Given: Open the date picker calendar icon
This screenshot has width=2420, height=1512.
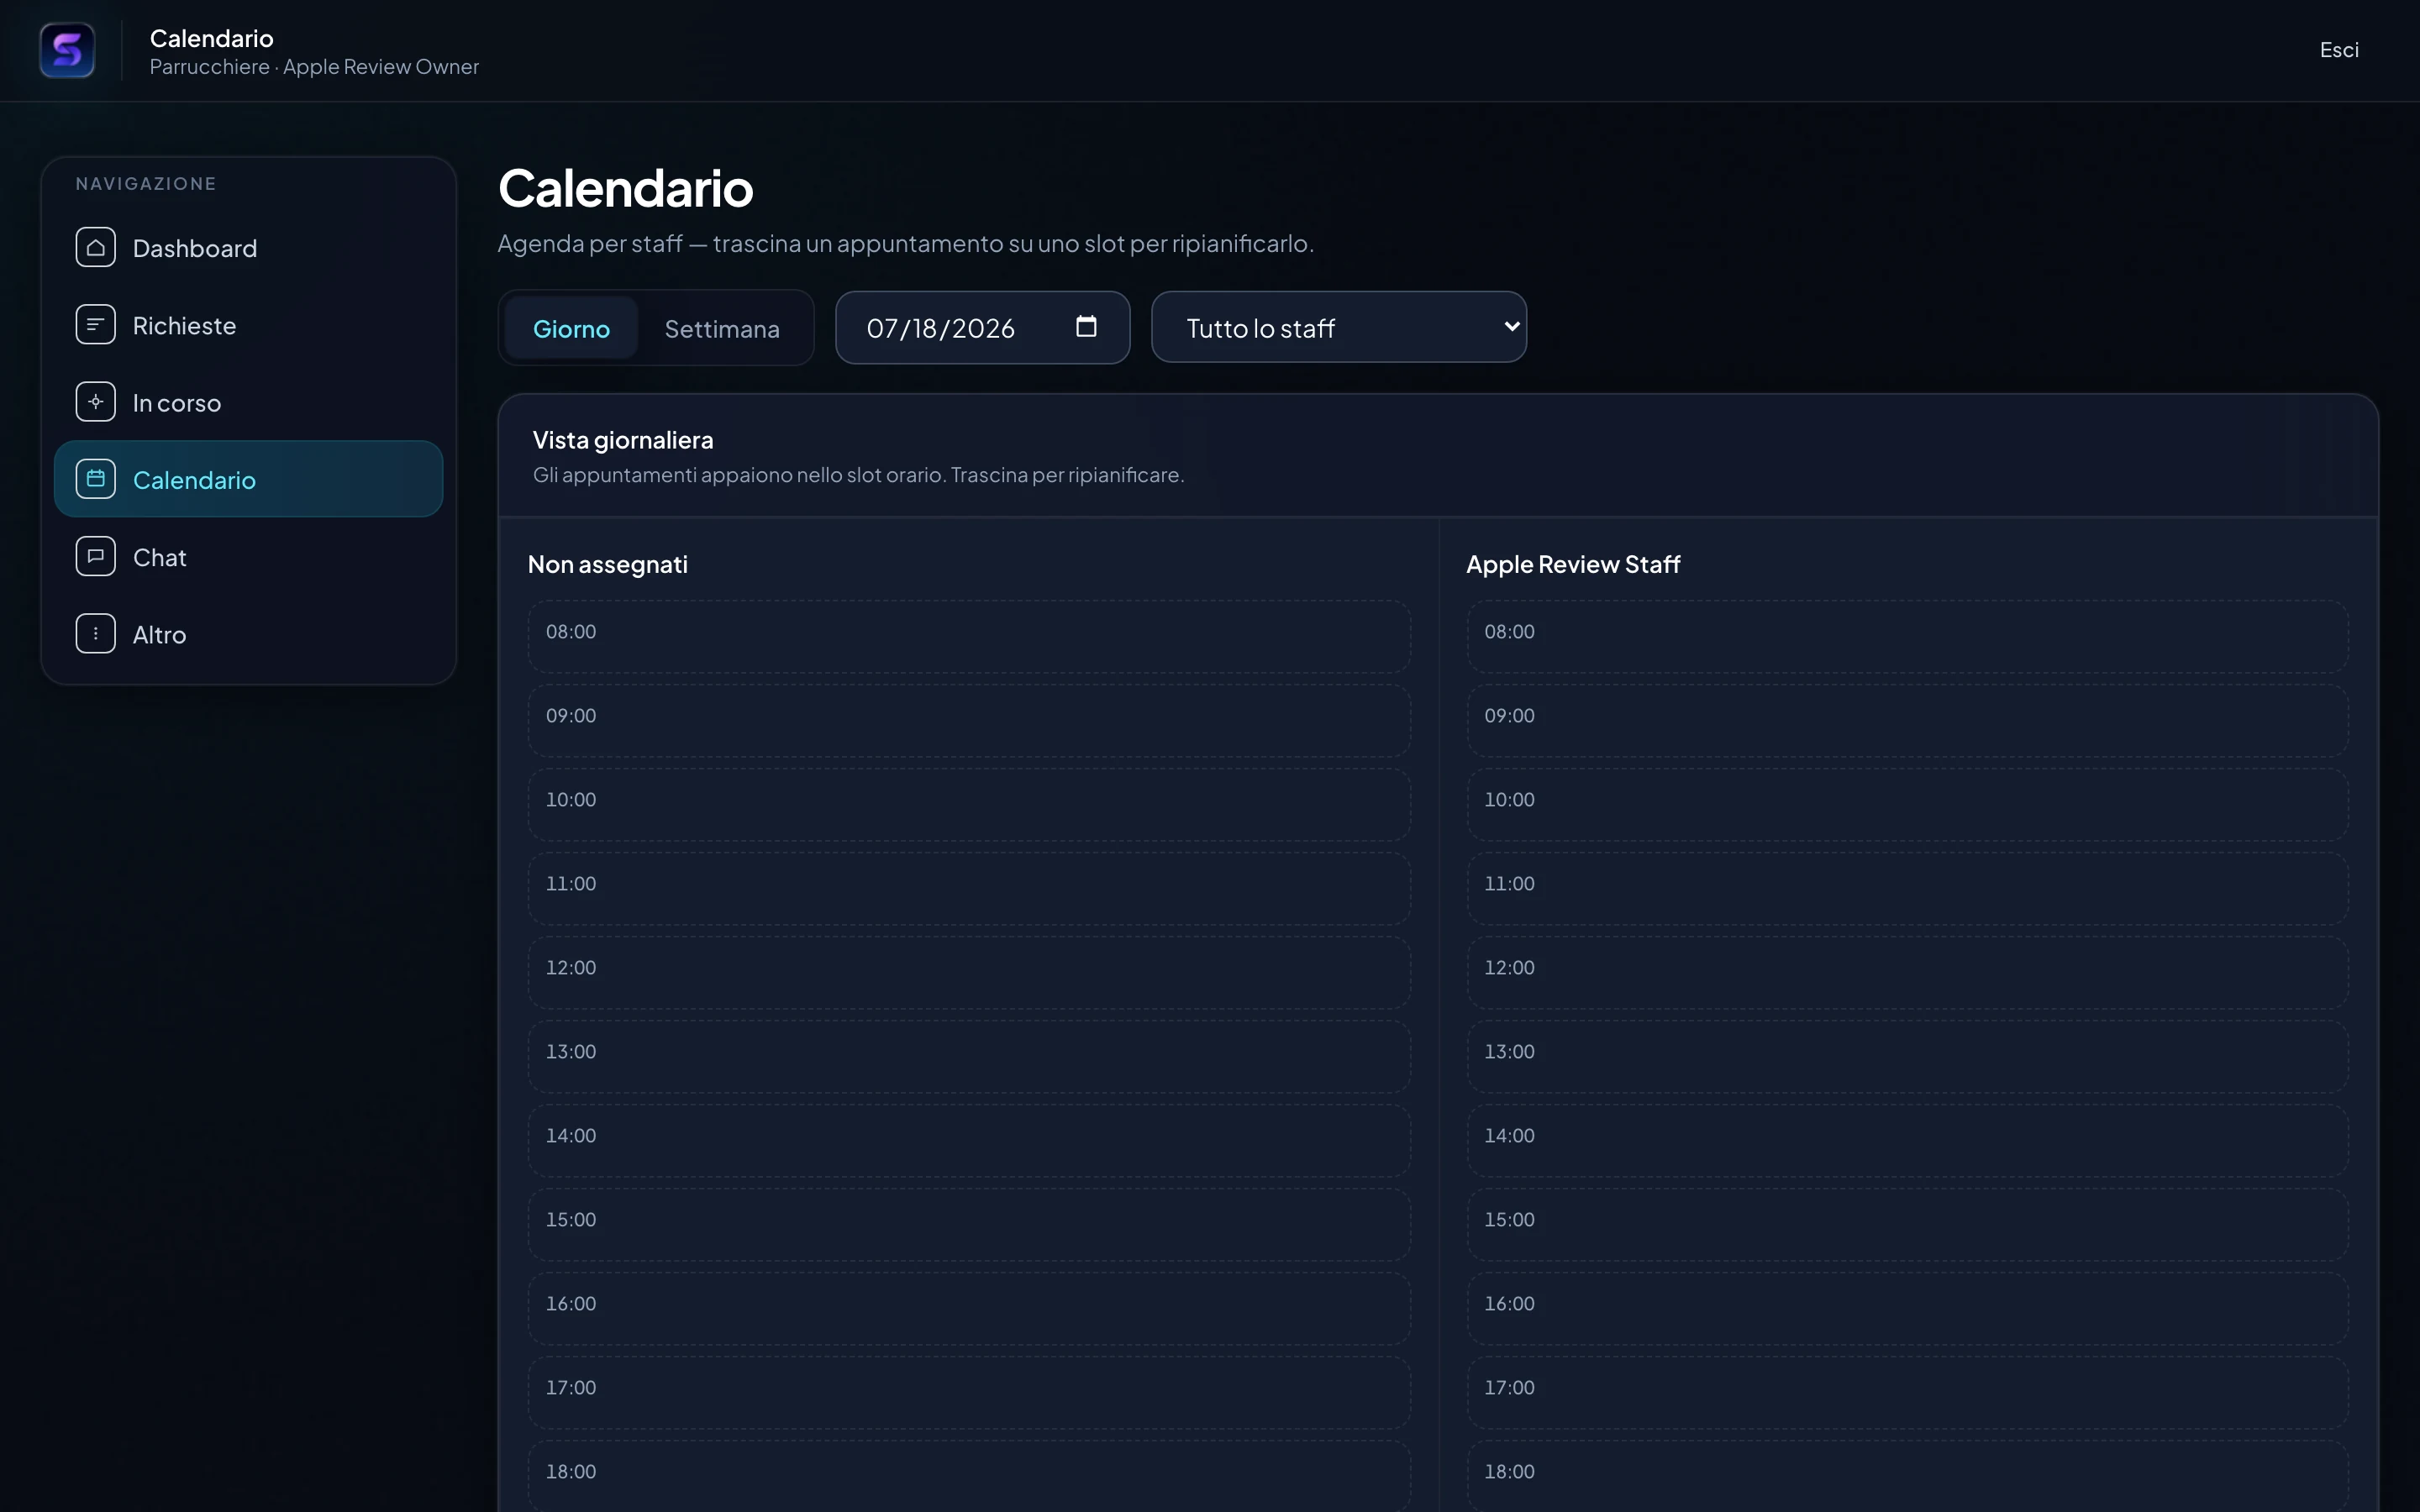Looking at the screenshot, I should pyautogui.click(x=1086, y=327).
